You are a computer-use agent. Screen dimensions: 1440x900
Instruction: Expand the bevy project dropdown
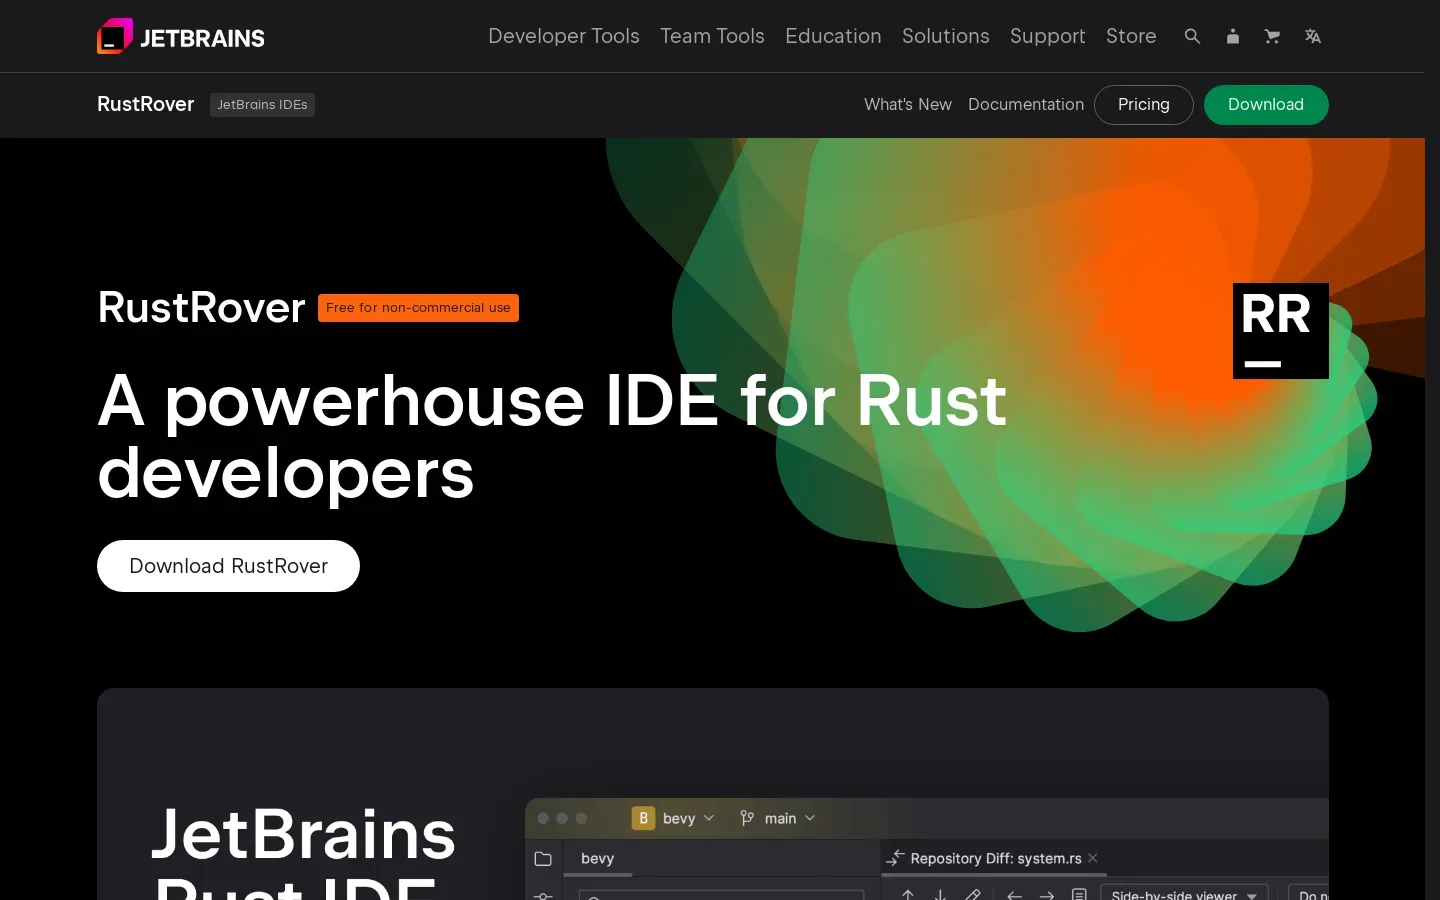pos(687,818)
